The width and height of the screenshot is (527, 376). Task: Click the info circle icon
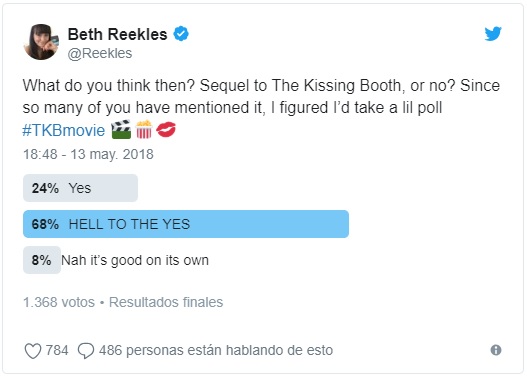(496, 350)
